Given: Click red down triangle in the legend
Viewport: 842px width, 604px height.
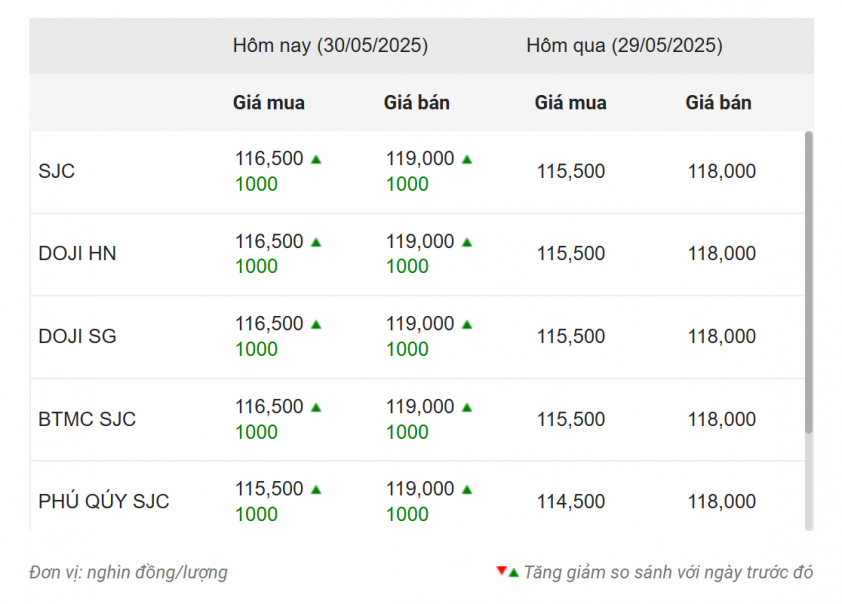Looking at the screenshot, I should tap(502, 571).
